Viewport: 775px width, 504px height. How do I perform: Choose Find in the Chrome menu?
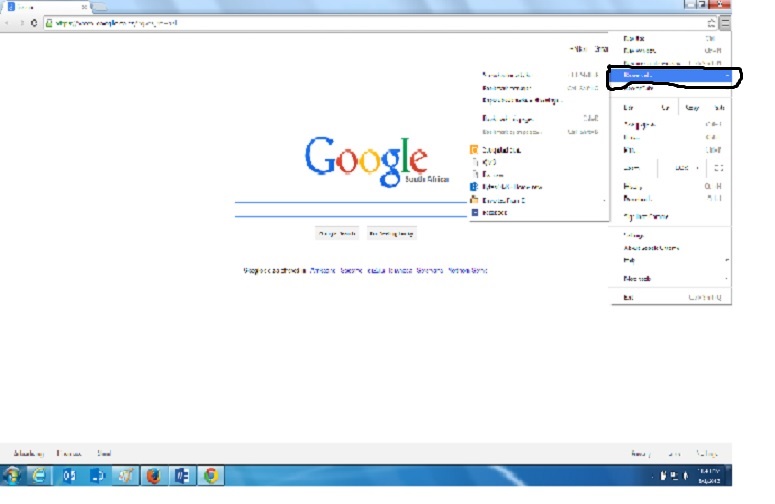[671, 137]
